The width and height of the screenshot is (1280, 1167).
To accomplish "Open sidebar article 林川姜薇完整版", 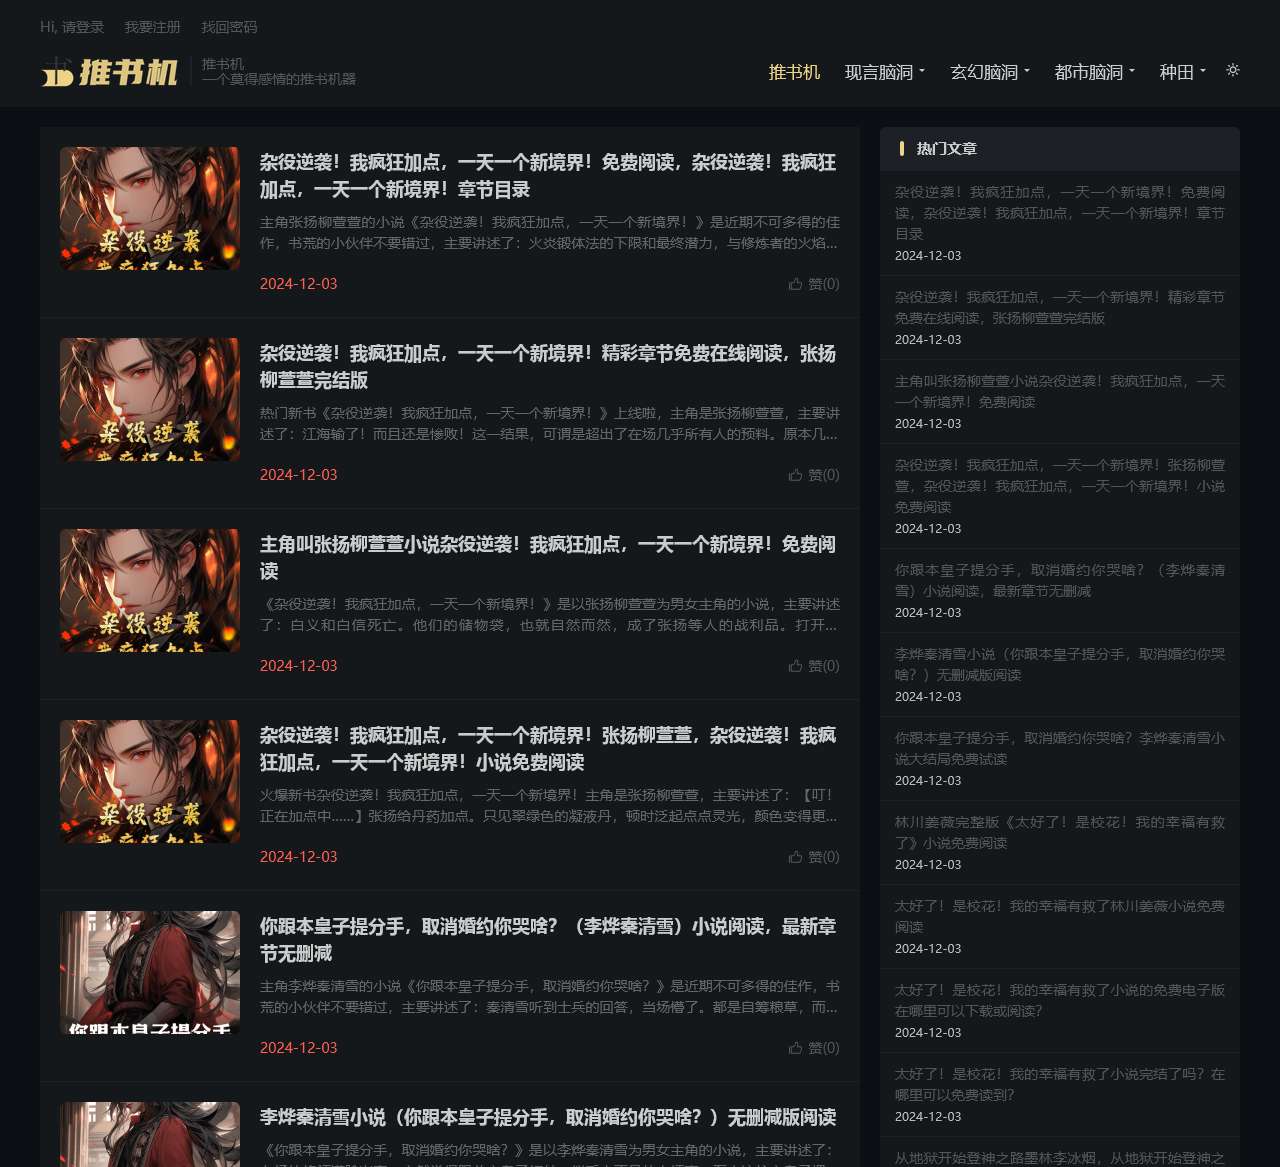I will (x=1060, y=832).
